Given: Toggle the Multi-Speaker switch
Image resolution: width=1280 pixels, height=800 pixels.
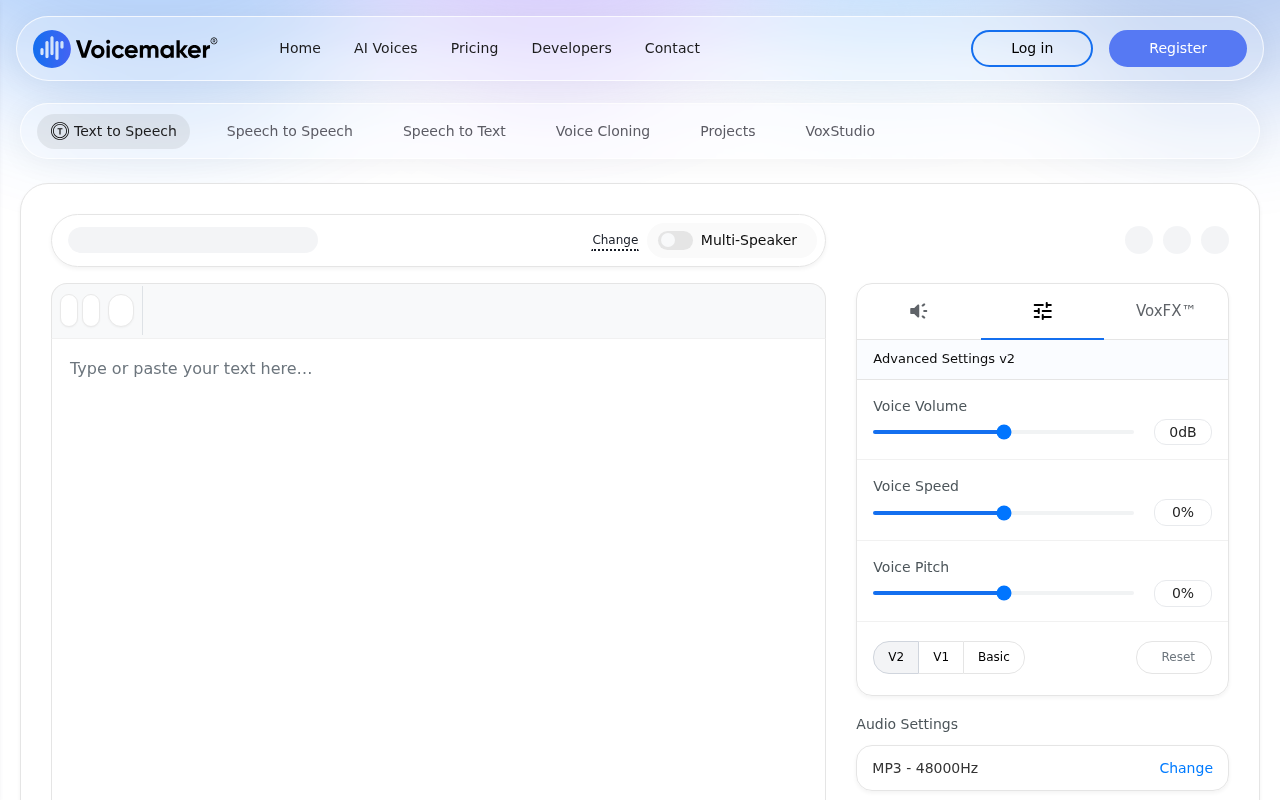Looking at the screenshot, I should [675, 240].
